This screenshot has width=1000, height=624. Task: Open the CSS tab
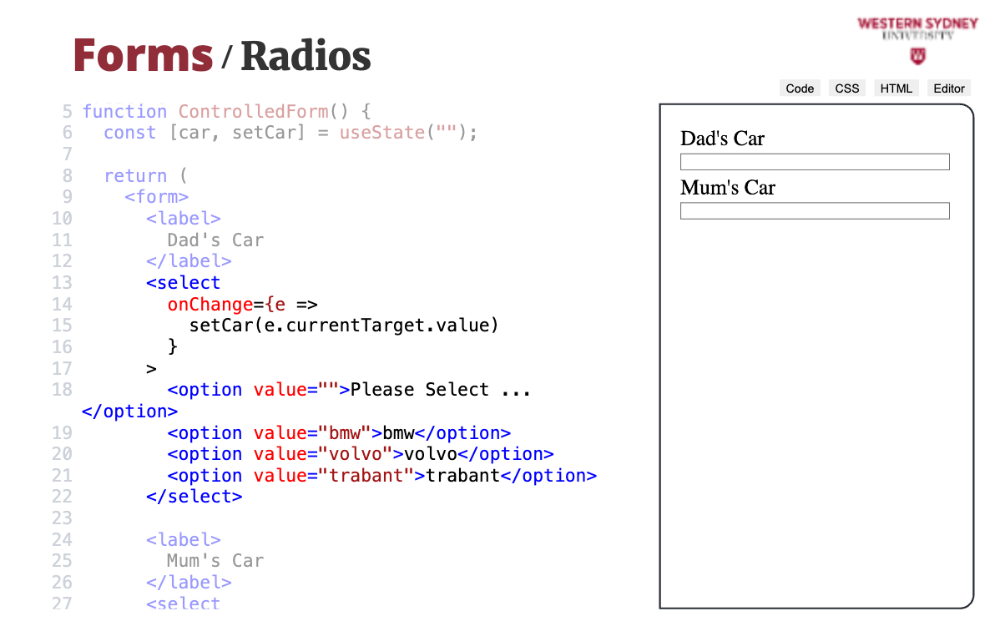point(847,88)
